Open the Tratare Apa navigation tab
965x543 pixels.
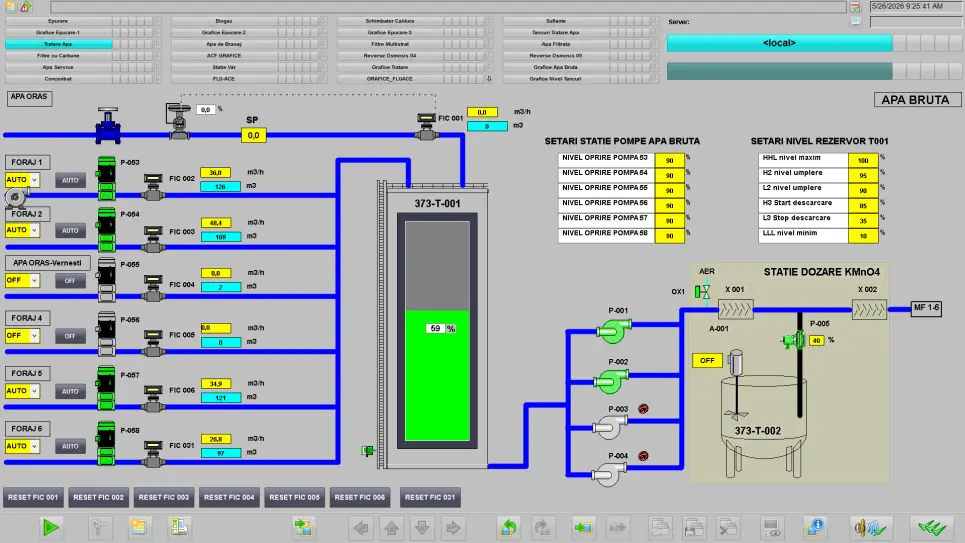[58, 44]
